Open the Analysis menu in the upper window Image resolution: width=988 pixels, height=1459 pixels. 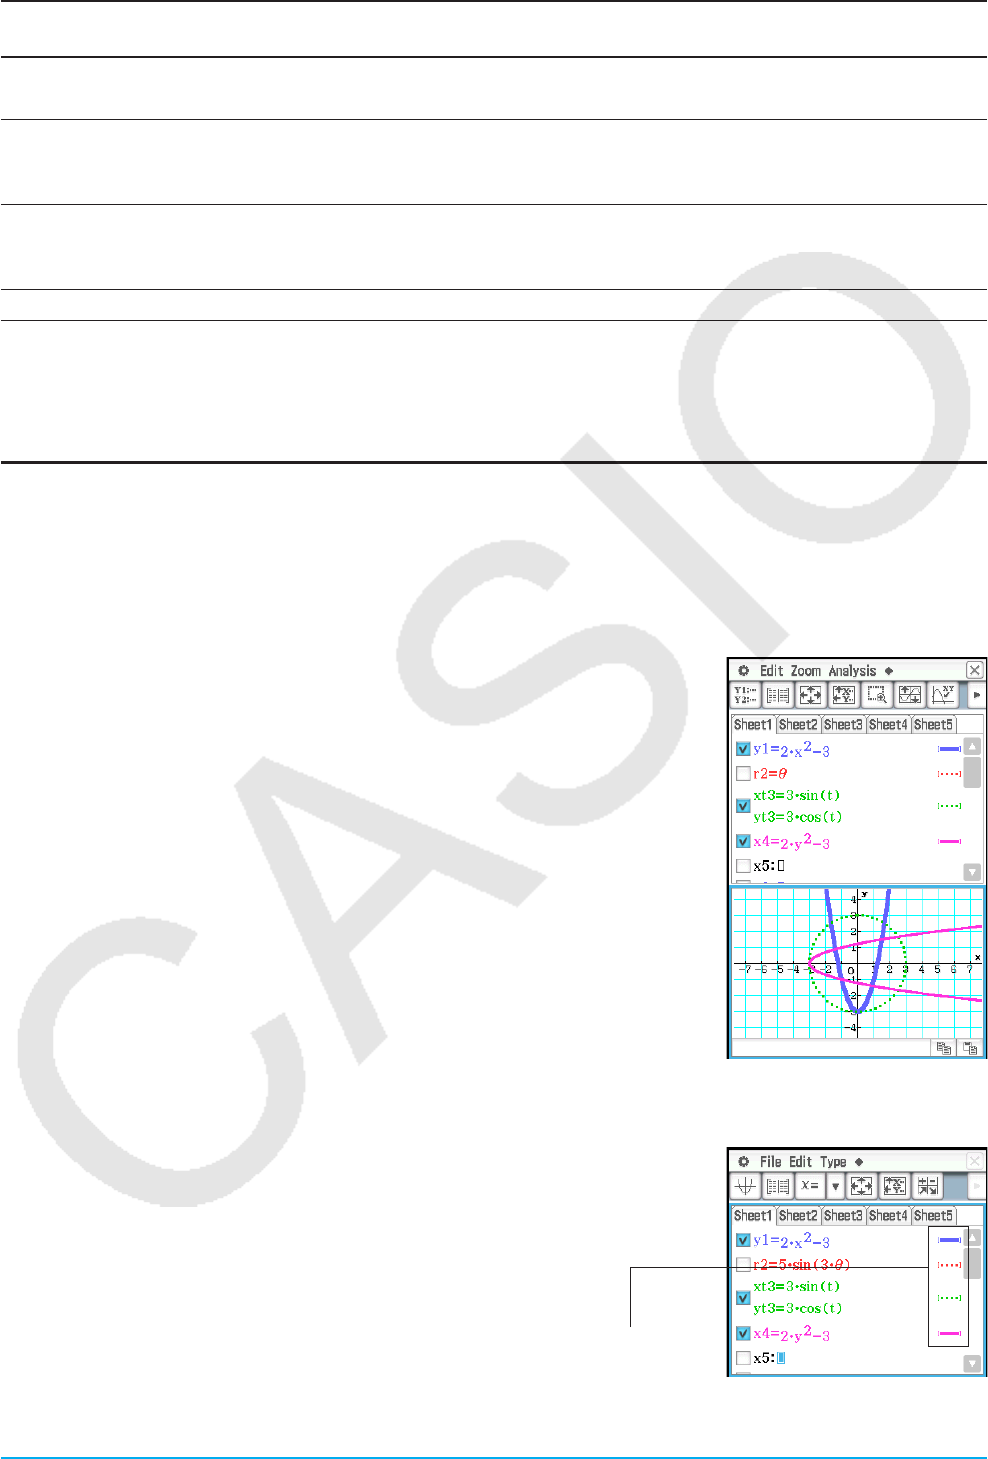(852, 671)
